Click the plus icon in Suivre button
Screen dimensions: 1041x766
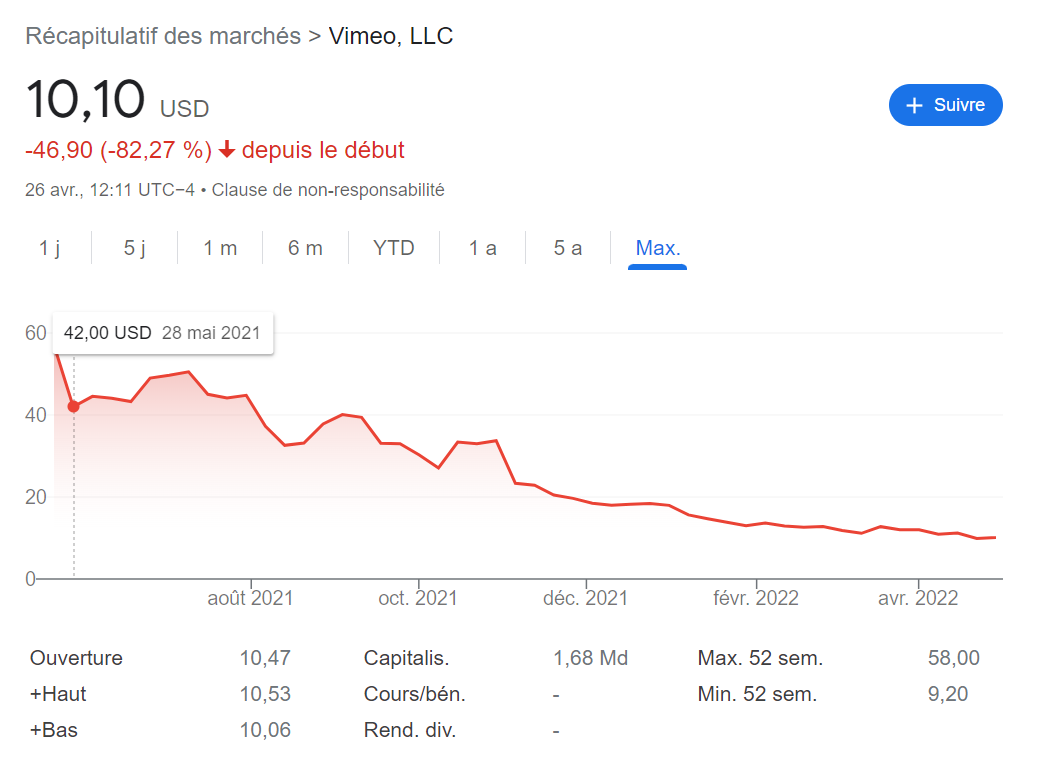[x=914, y=106]
